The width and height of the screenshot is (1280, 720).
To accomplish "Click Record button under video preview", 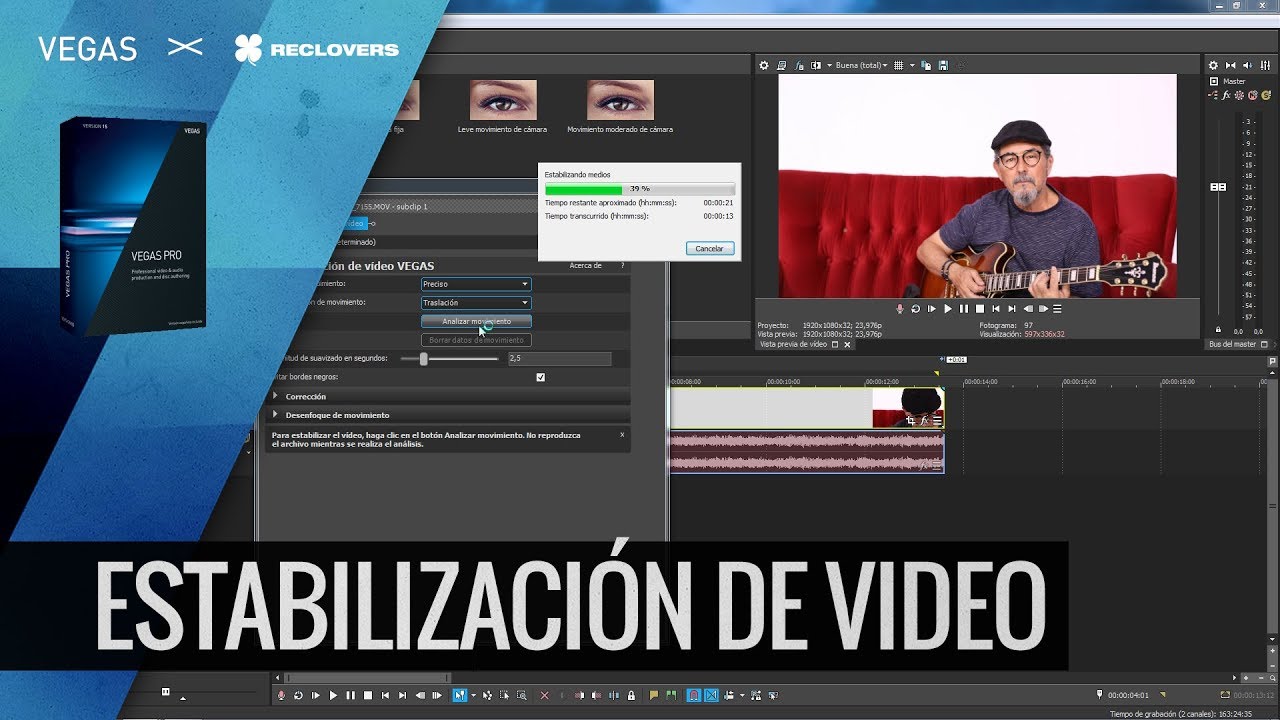I will (x=900, y=309).
